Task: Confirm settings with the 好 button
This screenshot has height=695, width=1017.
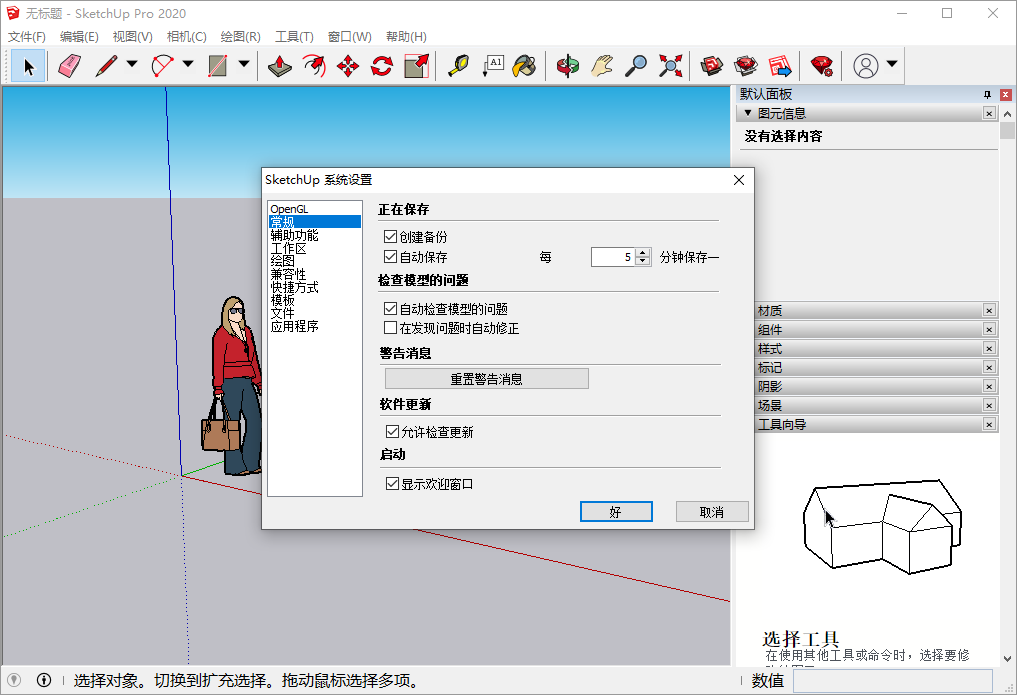Action: pos(616,511)
